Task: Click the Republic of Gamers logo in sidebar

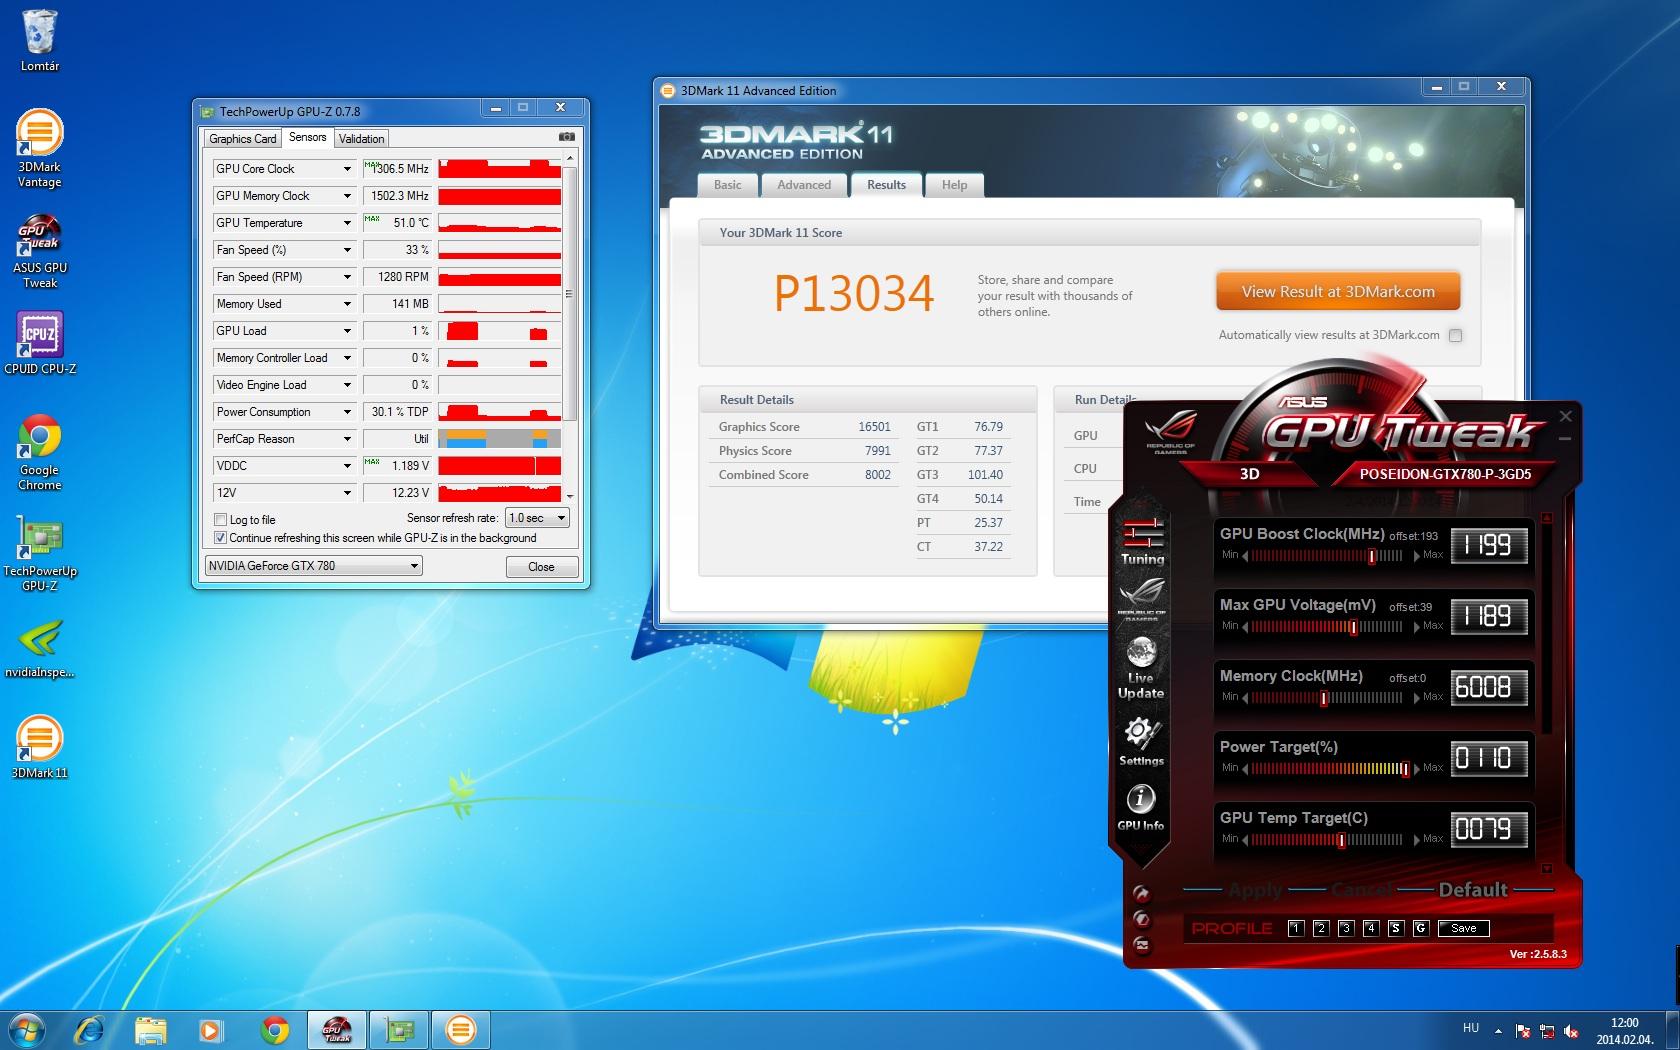Action: (1141, 600)
